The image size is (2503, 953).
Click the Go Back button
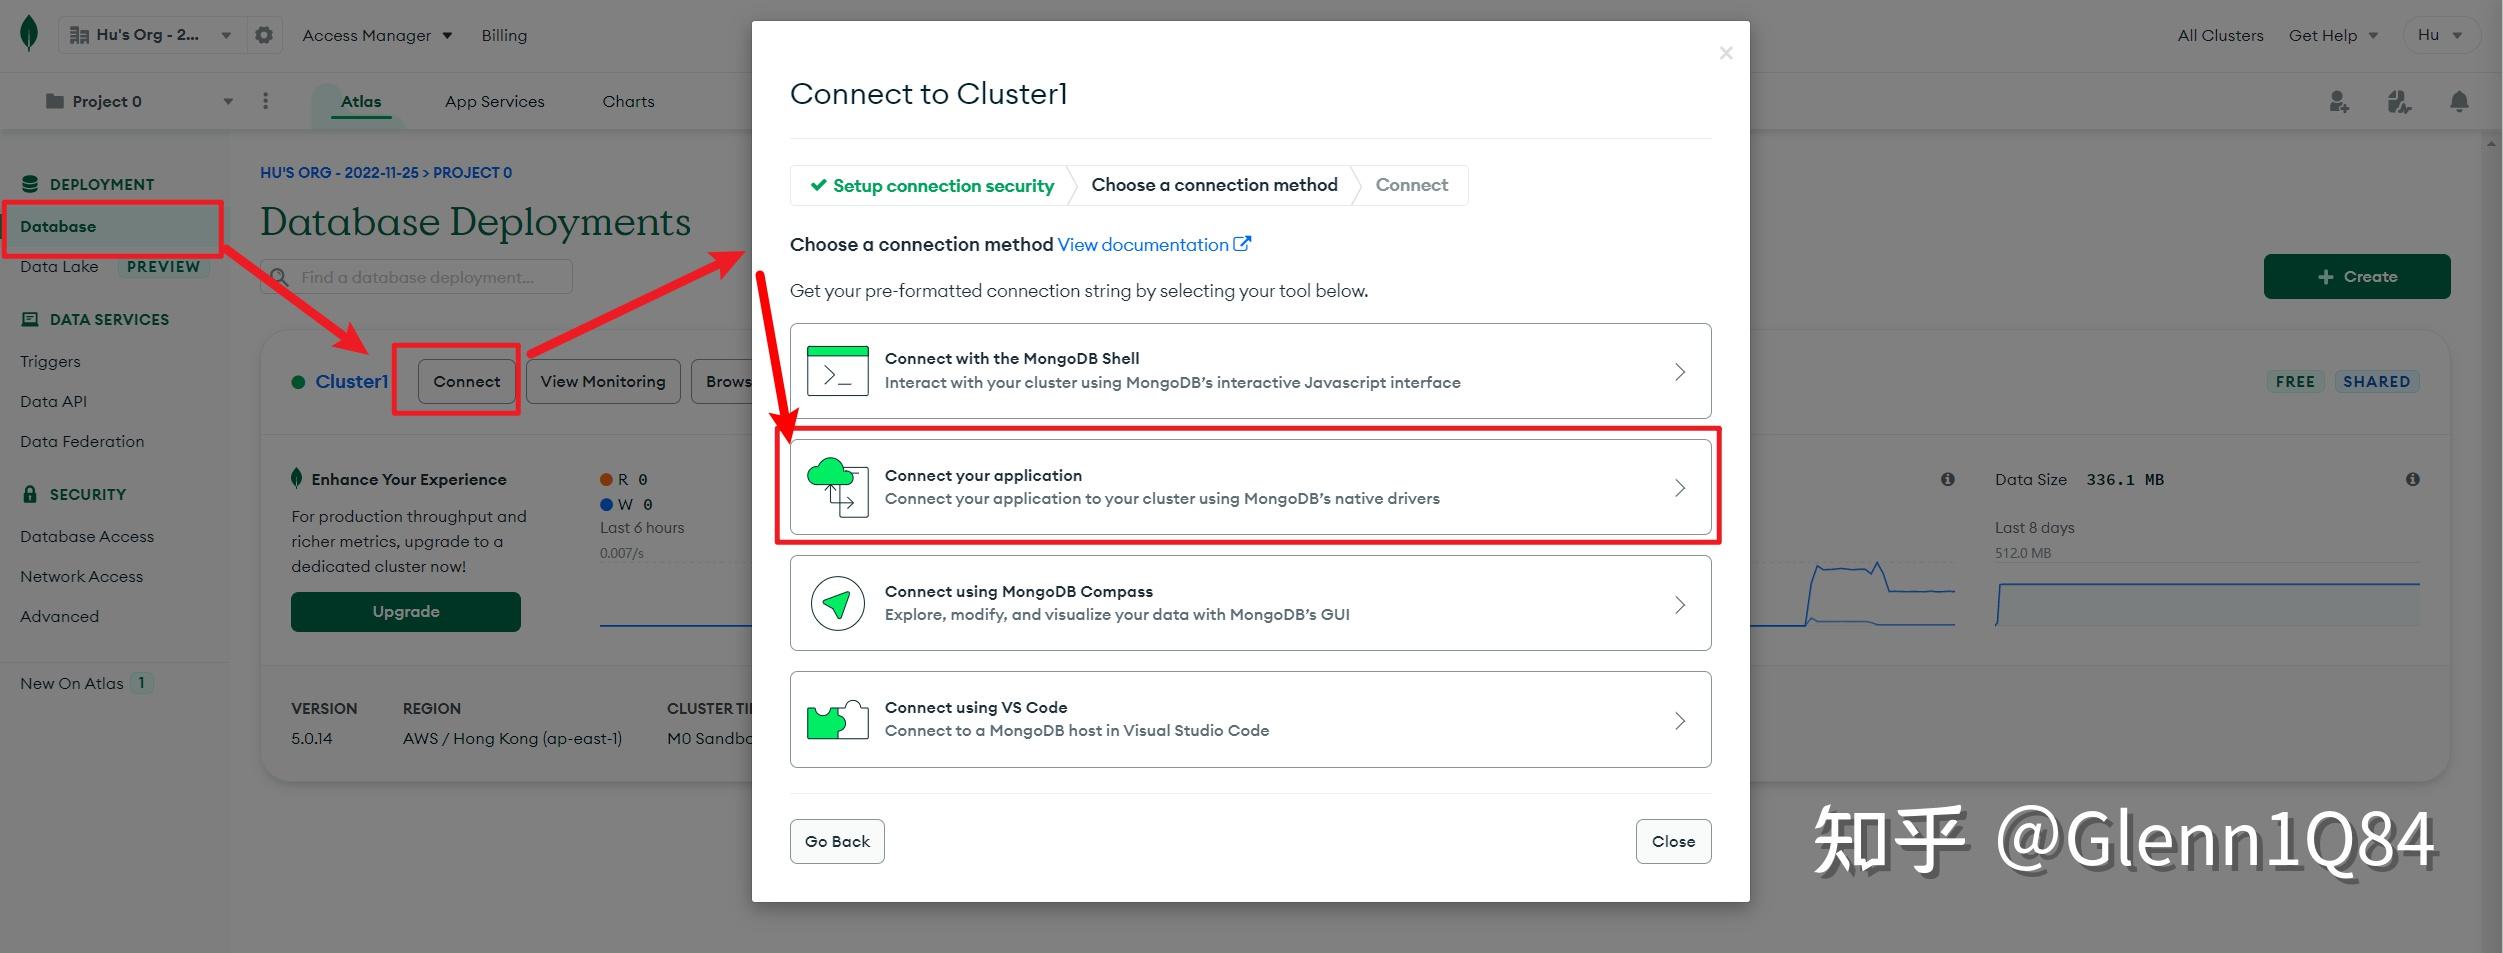point(837,841)
